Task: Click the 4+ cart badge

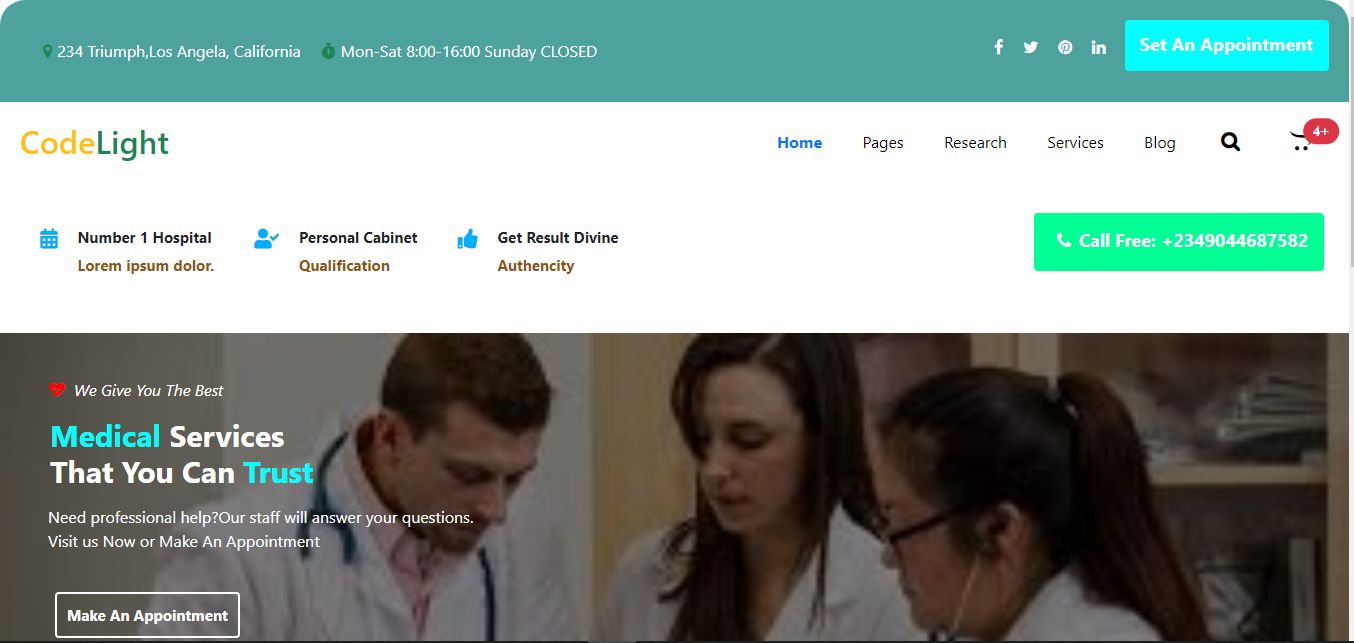Action: (1321, 131)
